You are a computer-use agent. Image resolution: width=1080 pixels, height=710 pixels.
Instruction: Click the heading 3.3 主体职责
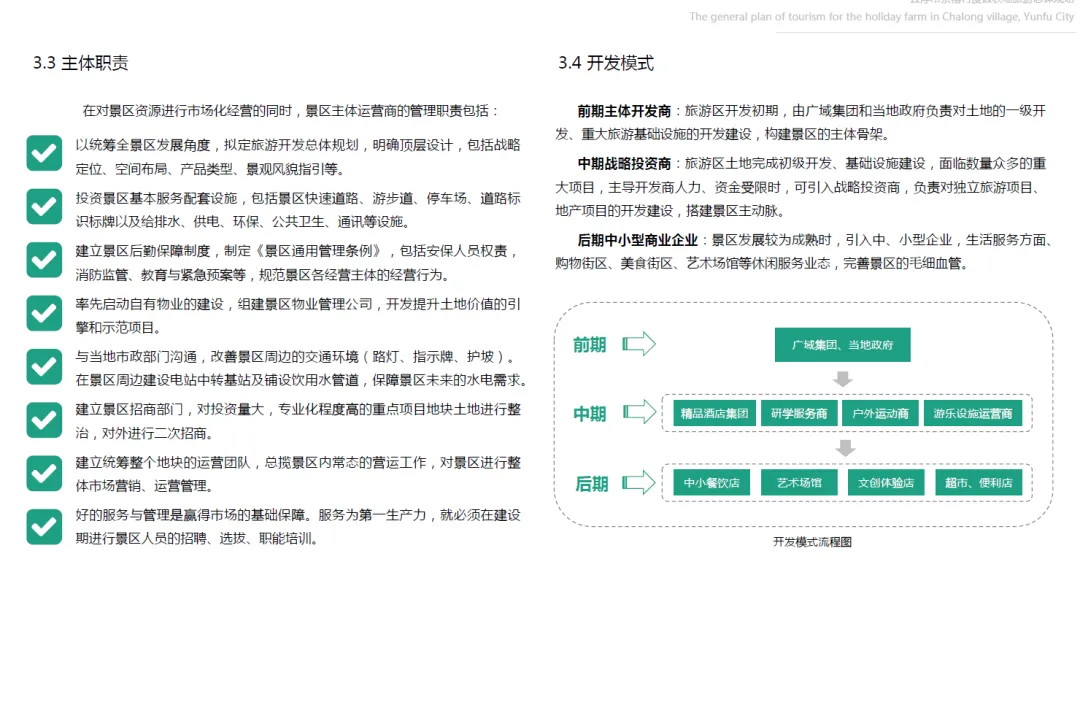pyautogui.click(x=81, y=63)
